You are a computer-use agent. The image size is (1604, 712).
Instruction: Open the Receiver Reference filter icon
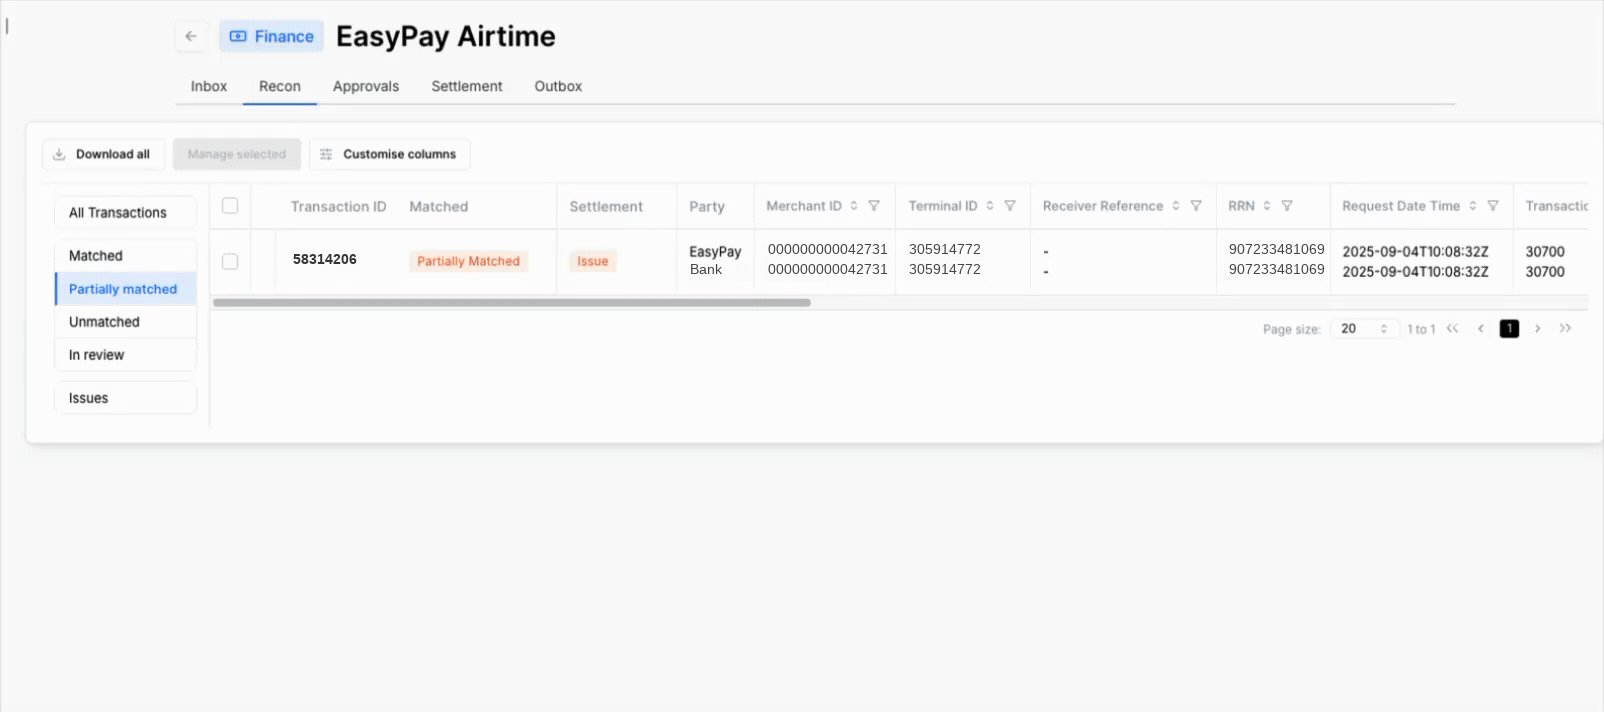(1196, 206)
